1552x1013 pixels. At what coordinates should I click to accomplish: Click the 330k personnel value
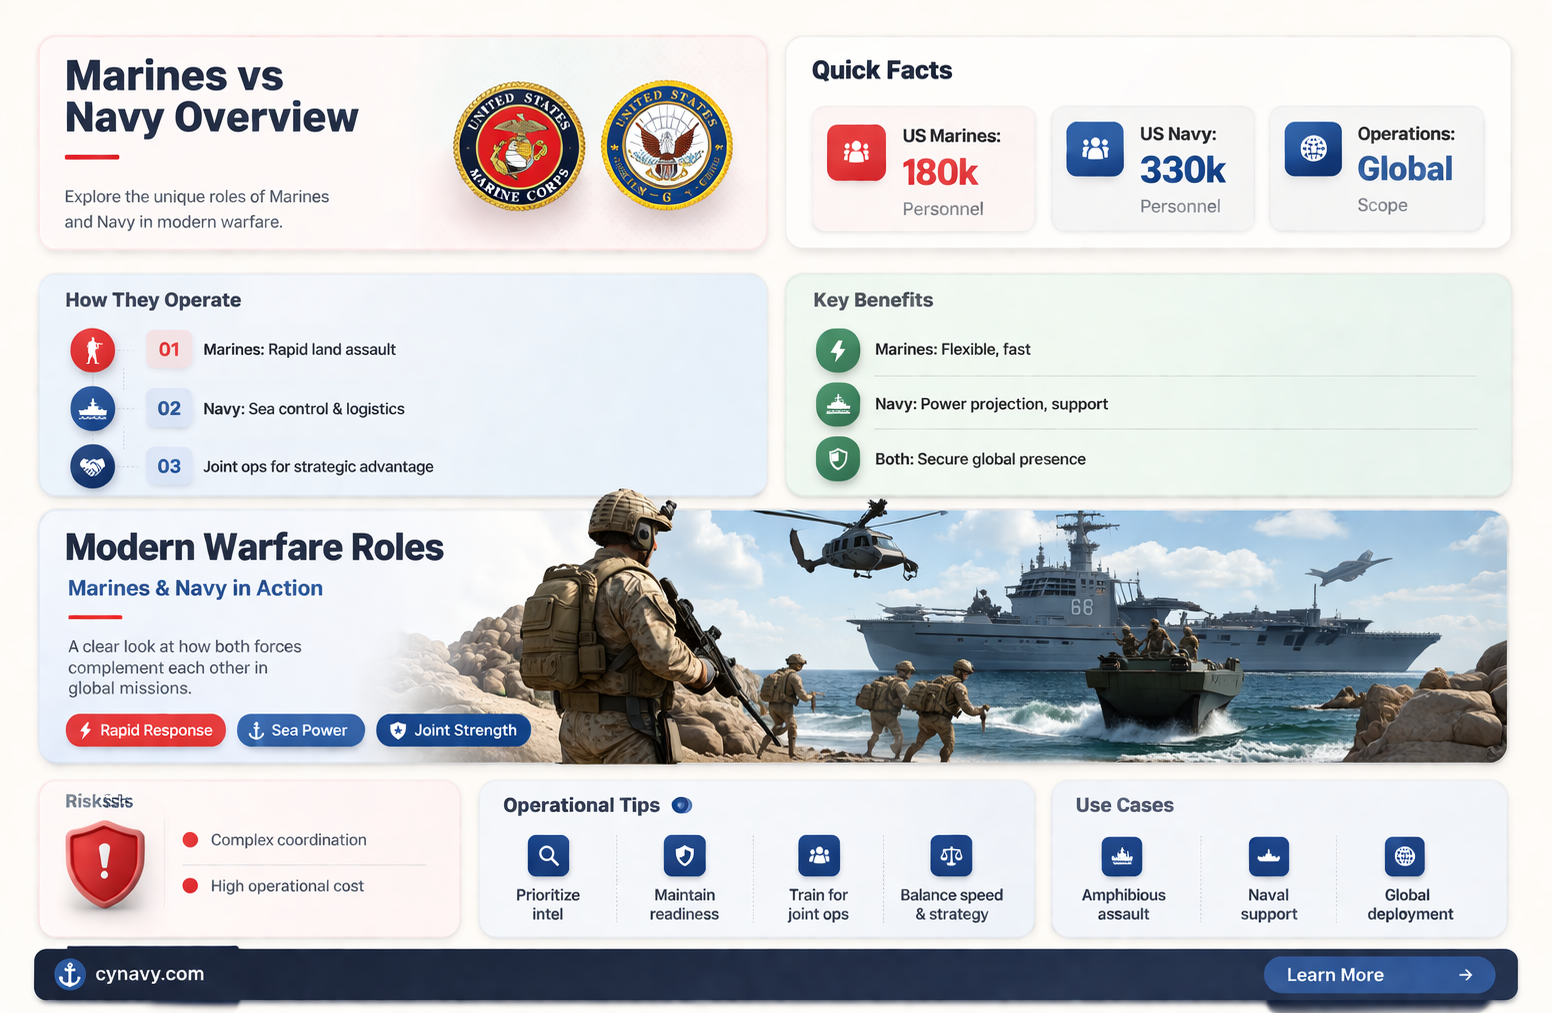click(1183, 170)
